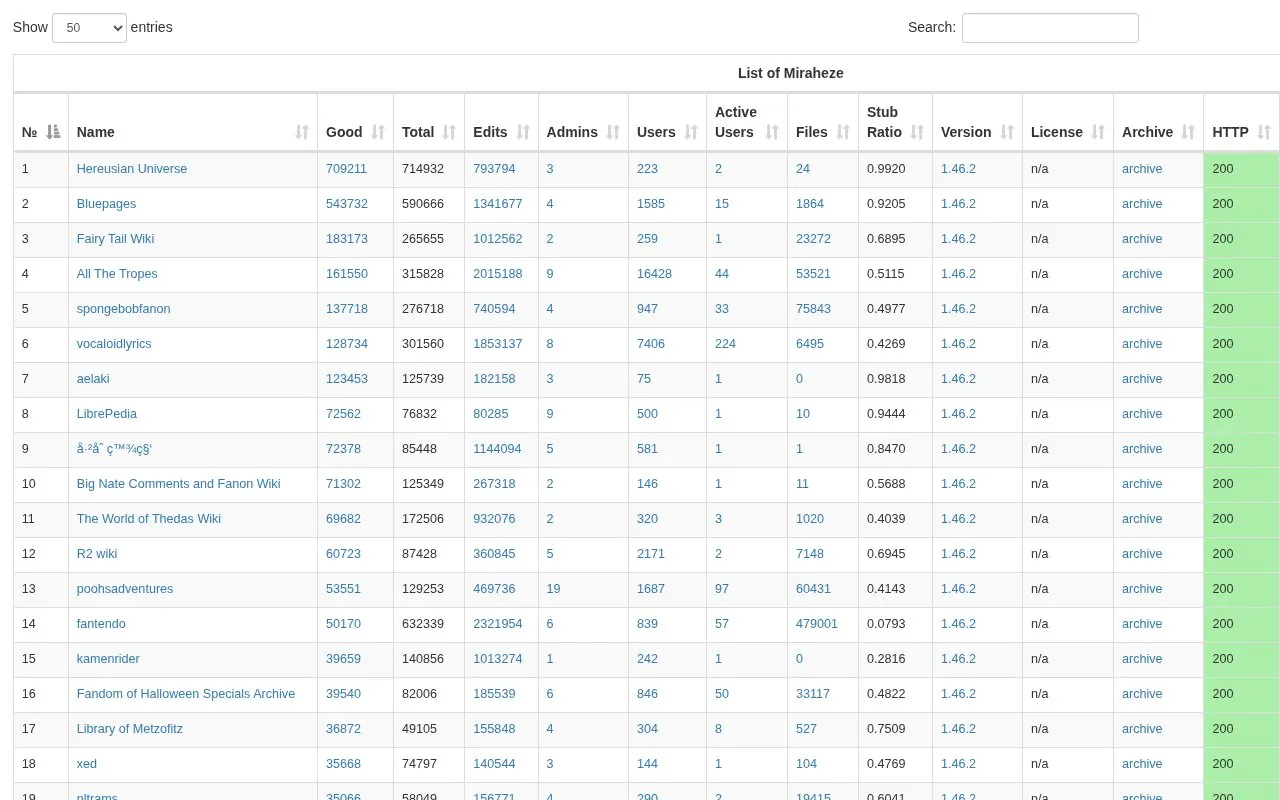Click sort arrows beside Archive header
The image size is (1280, 800).
1188,132
